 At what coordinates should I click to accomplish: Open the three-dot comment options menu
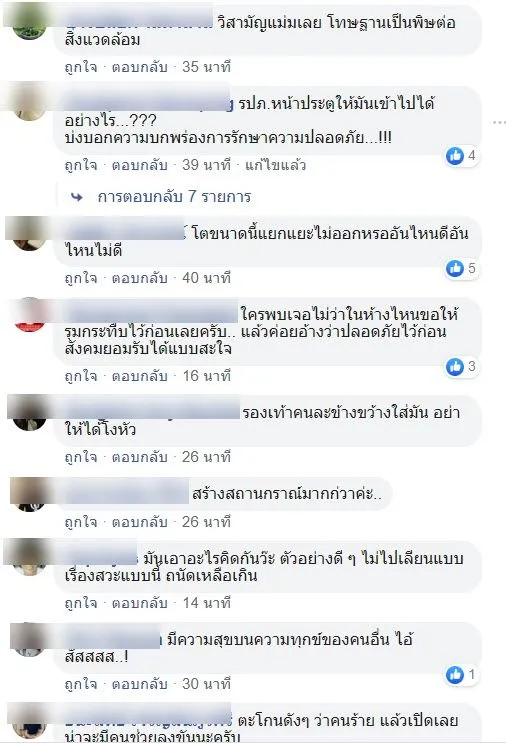pos(499,122)
